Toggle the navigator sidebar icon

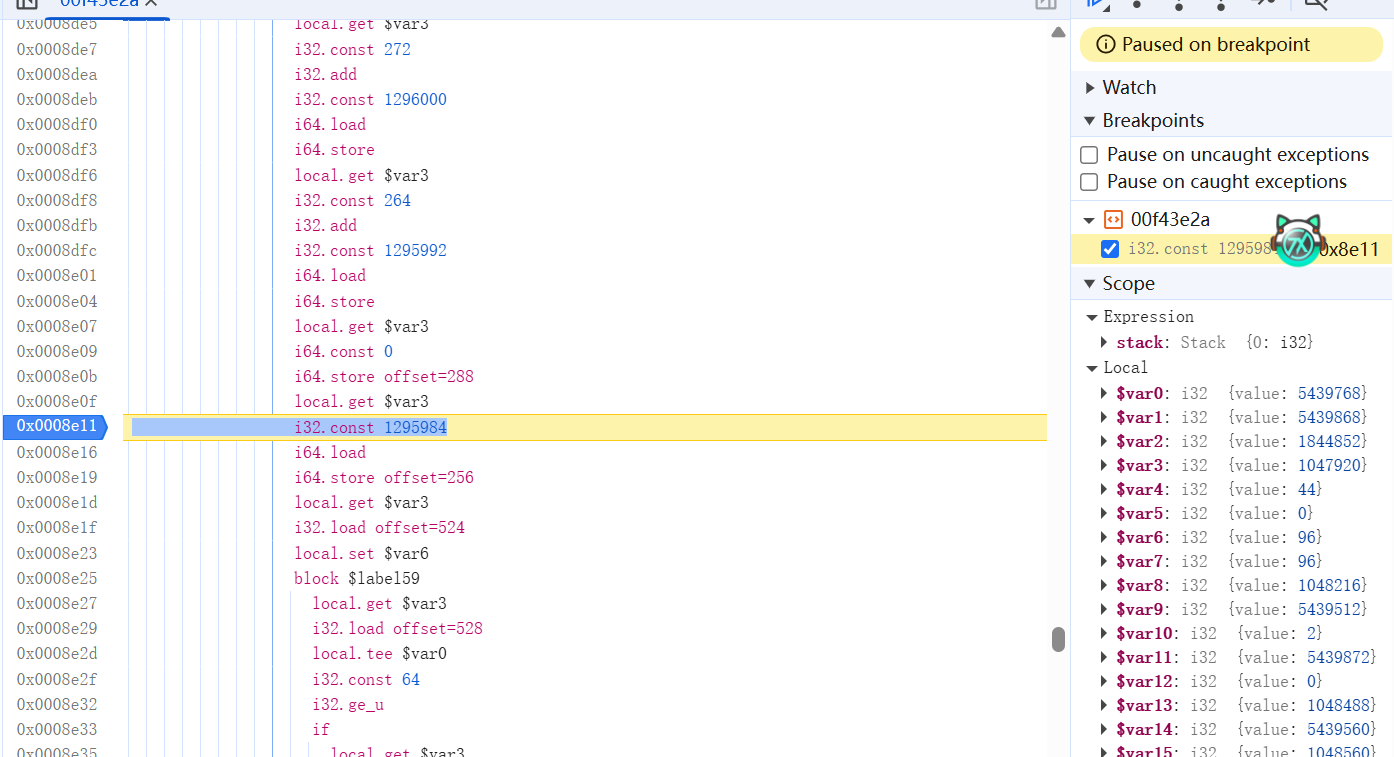click(26, 4)
